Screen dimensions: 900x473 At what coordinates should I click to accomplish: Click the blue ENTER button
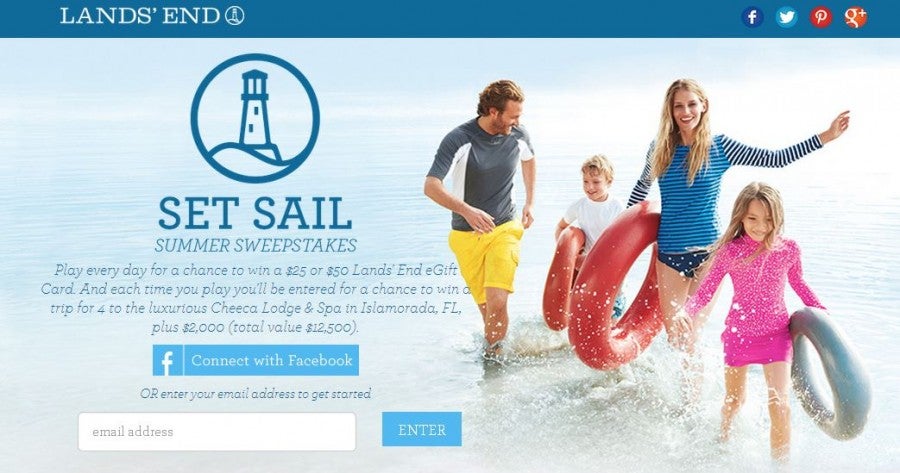422,429
